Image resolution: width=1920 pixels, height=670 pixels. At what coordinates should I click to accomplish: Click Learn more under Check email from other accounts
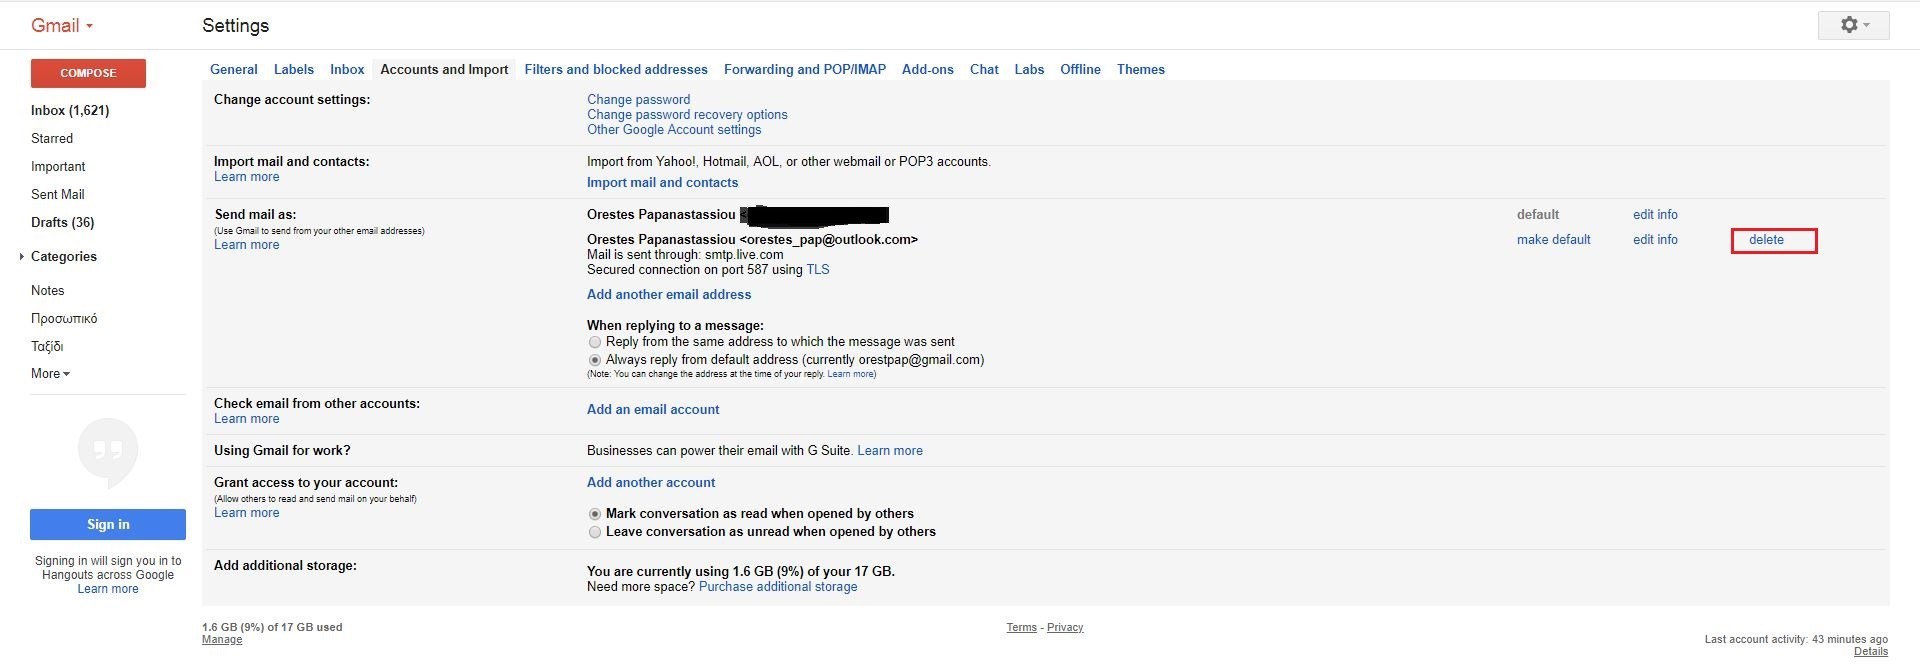coord(247,418)
